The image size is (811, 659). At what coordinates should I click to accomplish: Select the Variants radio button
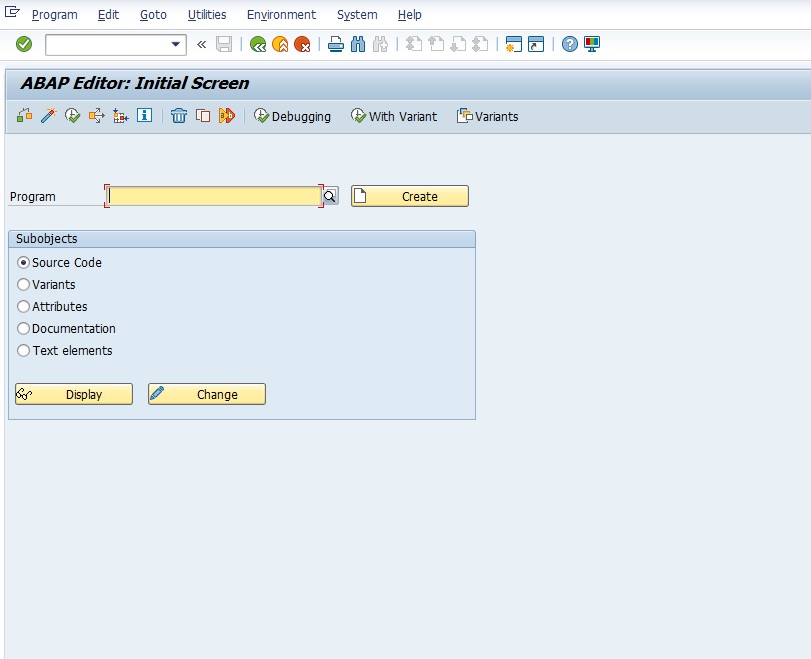tap(22, 284)
